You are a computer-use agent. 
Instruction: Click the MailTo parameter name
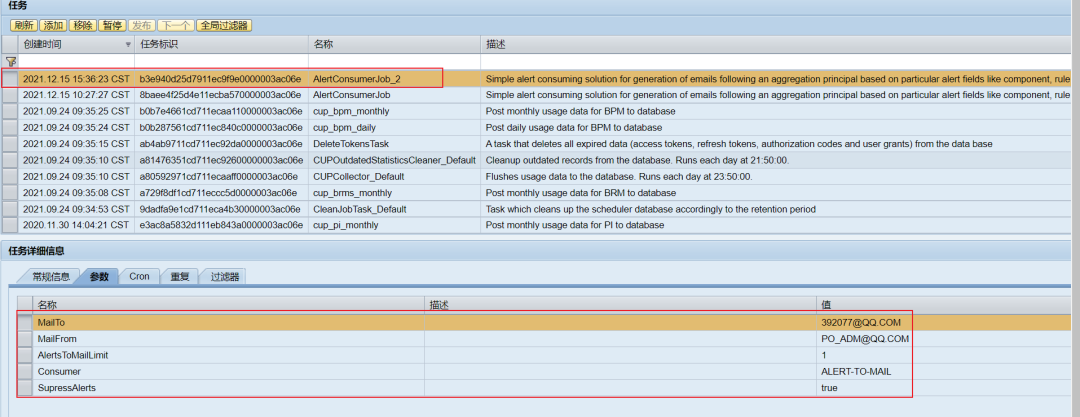51,322
